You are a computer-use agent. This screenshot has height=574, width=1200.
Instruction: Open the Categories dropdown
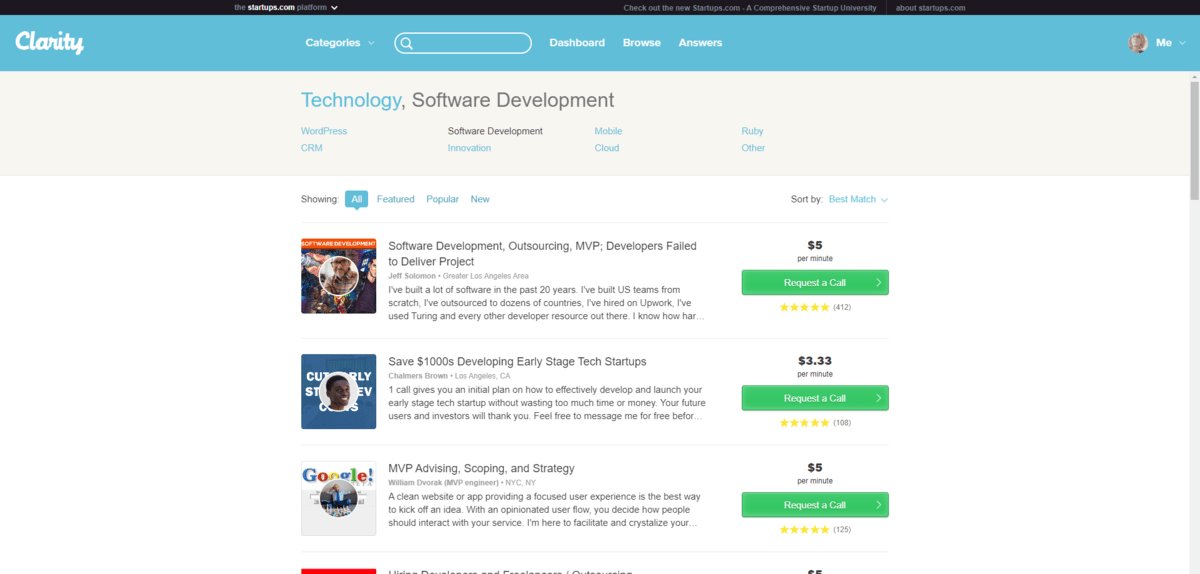click(x=340, y=43)
